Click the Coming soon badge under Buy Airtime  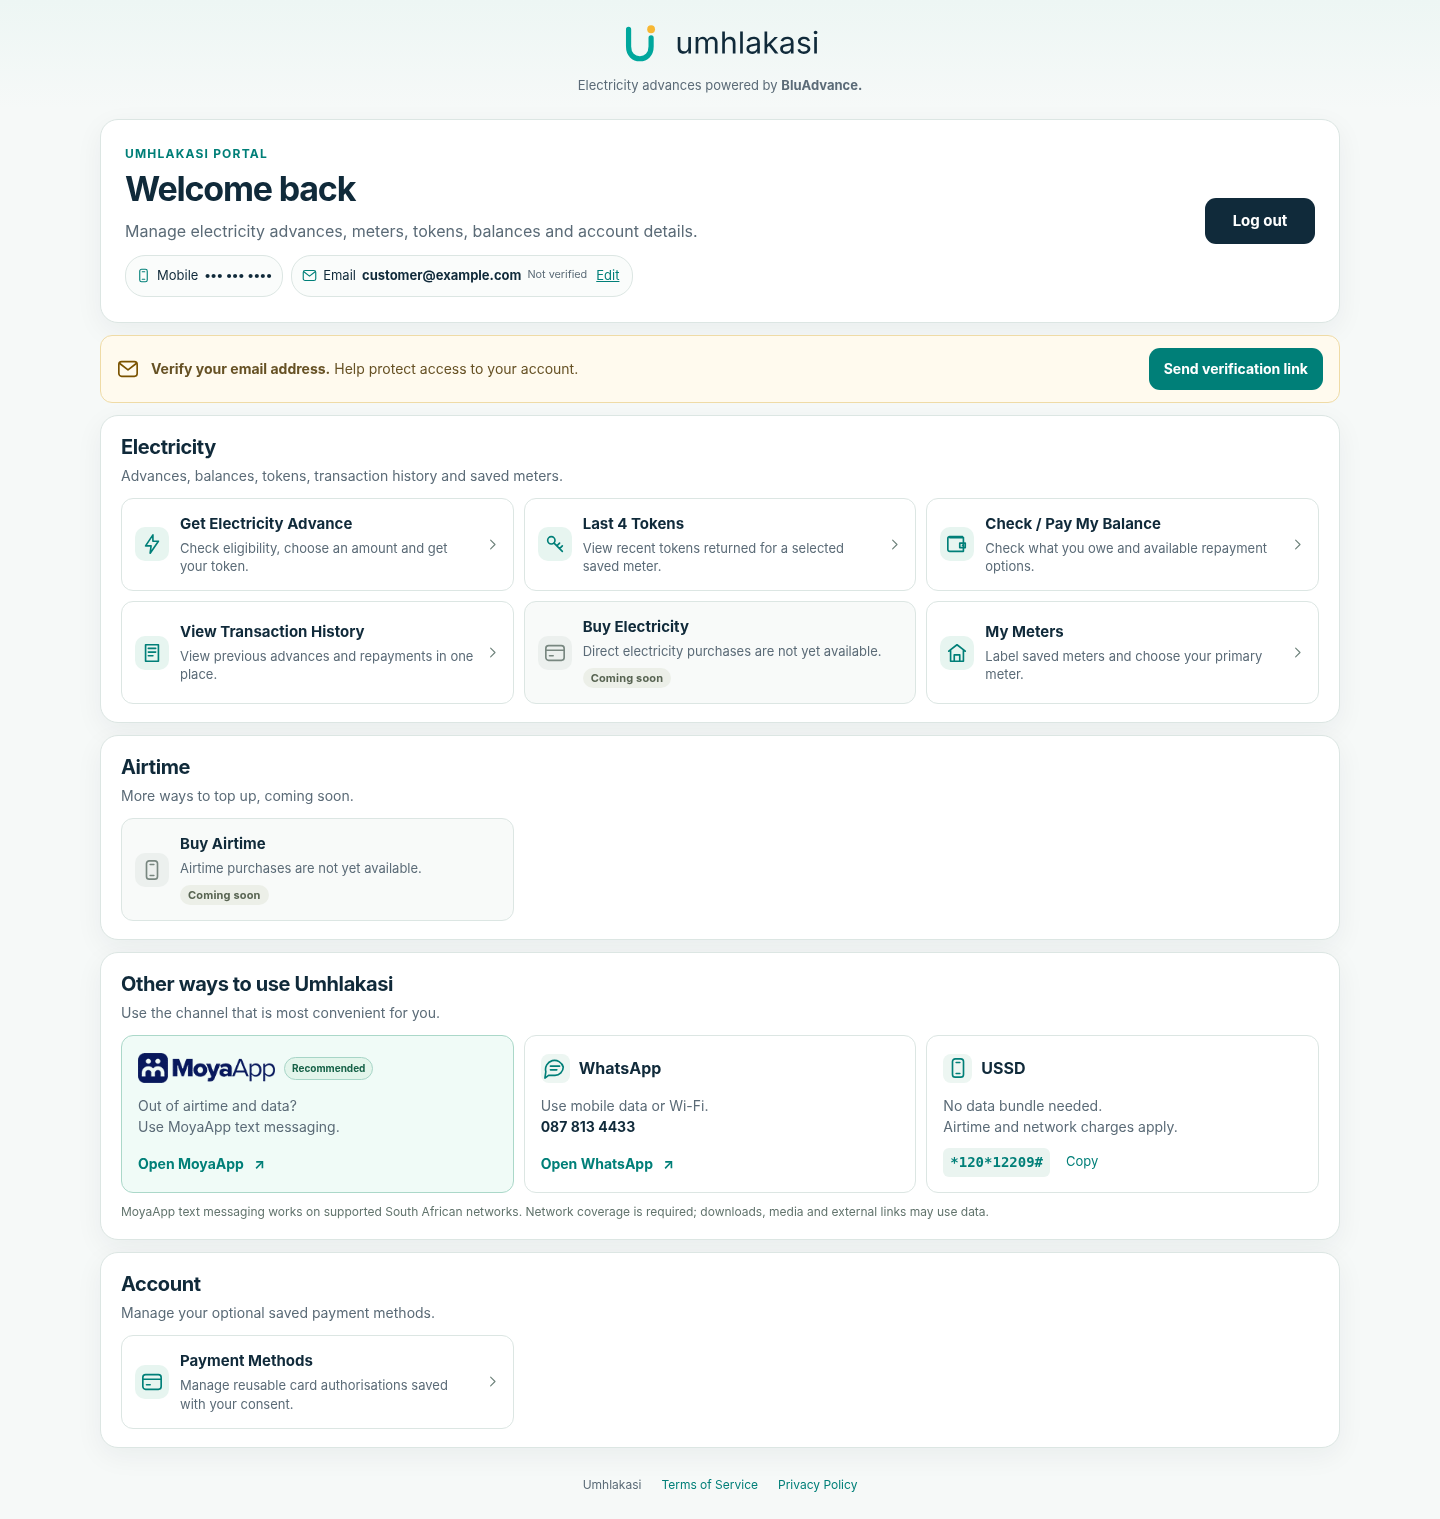pos(224,895)
